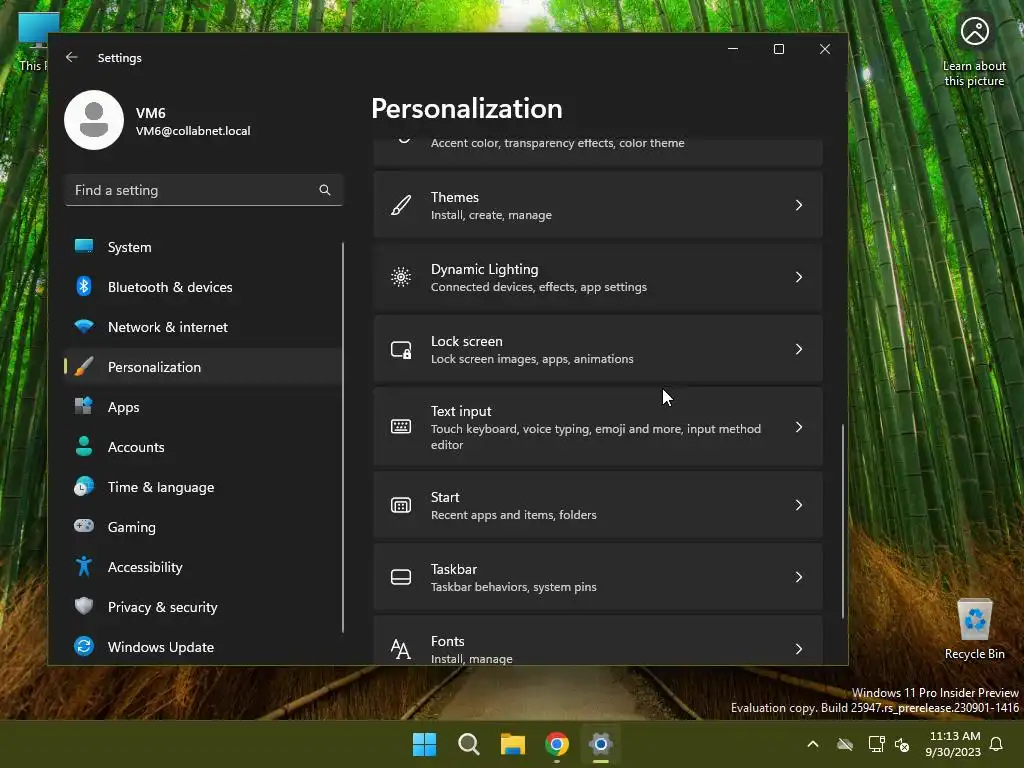Click the Themes brush icon

click(x=401, y=205)
